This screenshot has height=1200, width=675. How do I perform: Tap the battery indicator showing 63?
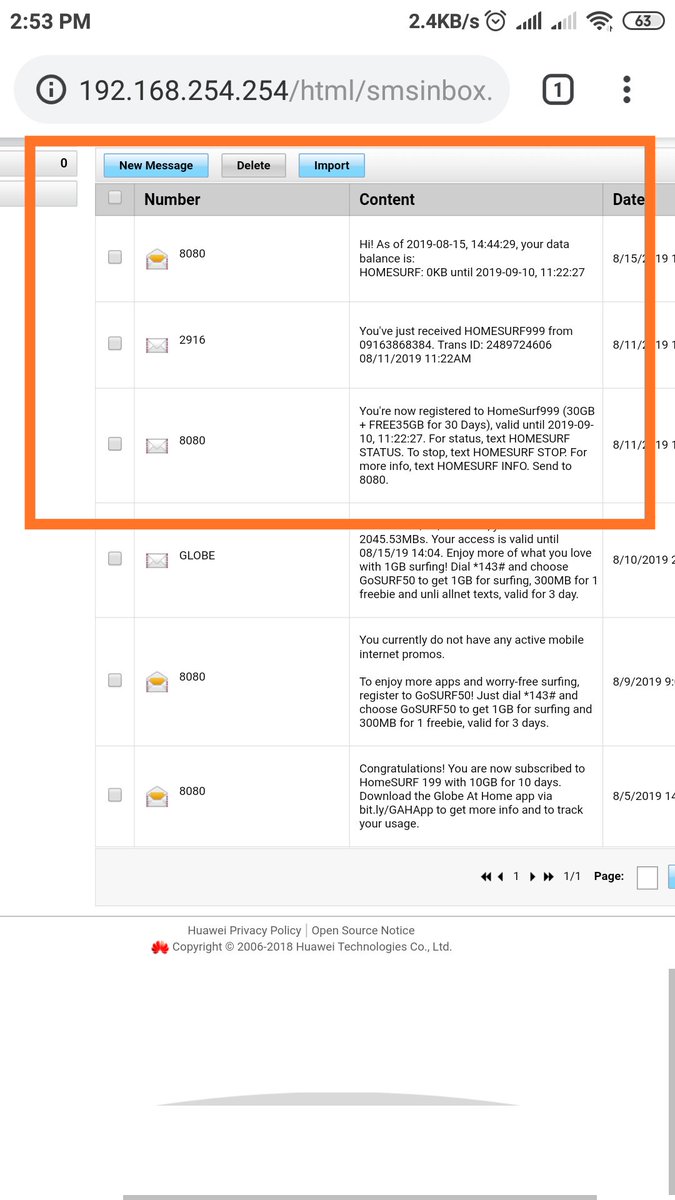(x=644, y=21)
